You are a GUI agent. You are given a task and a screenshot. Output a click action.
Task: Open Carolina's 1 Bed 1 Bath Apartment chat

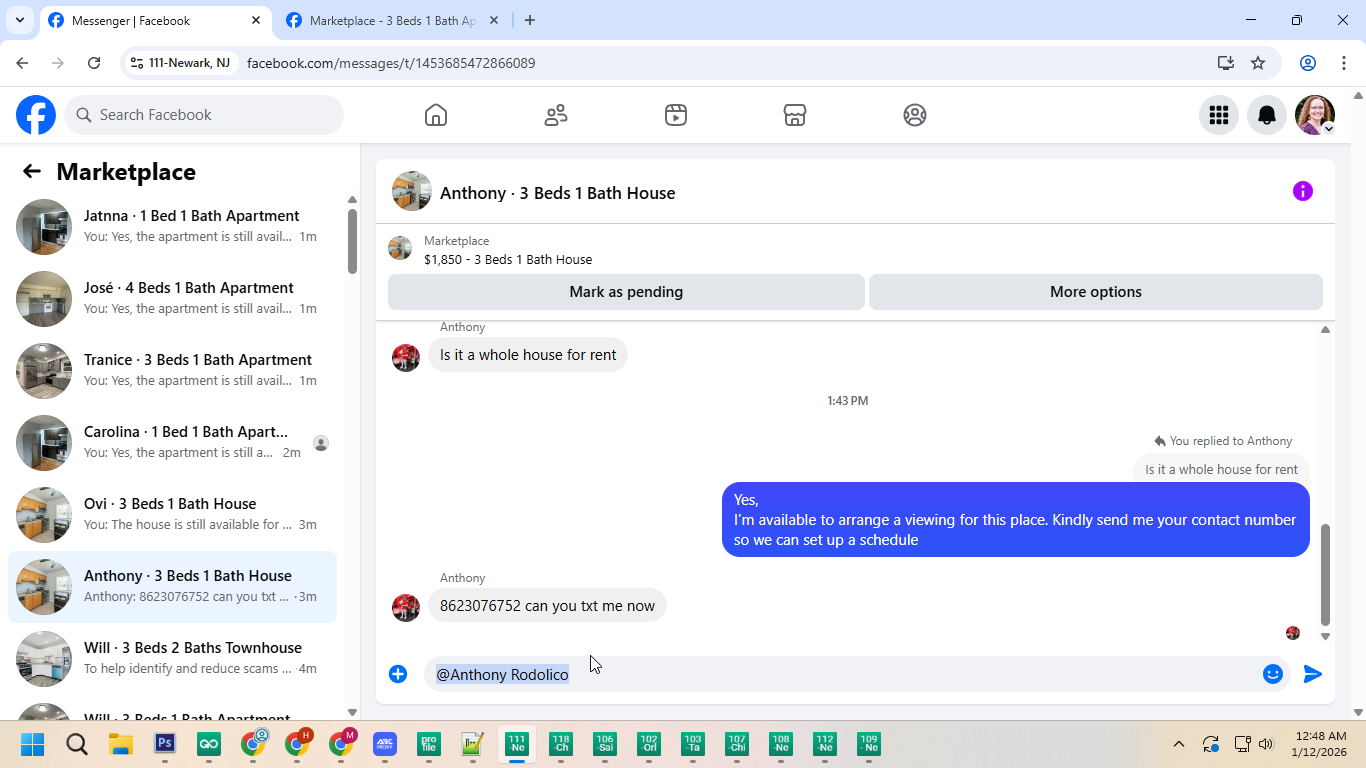pyautogui.click(x=172, y=443)
